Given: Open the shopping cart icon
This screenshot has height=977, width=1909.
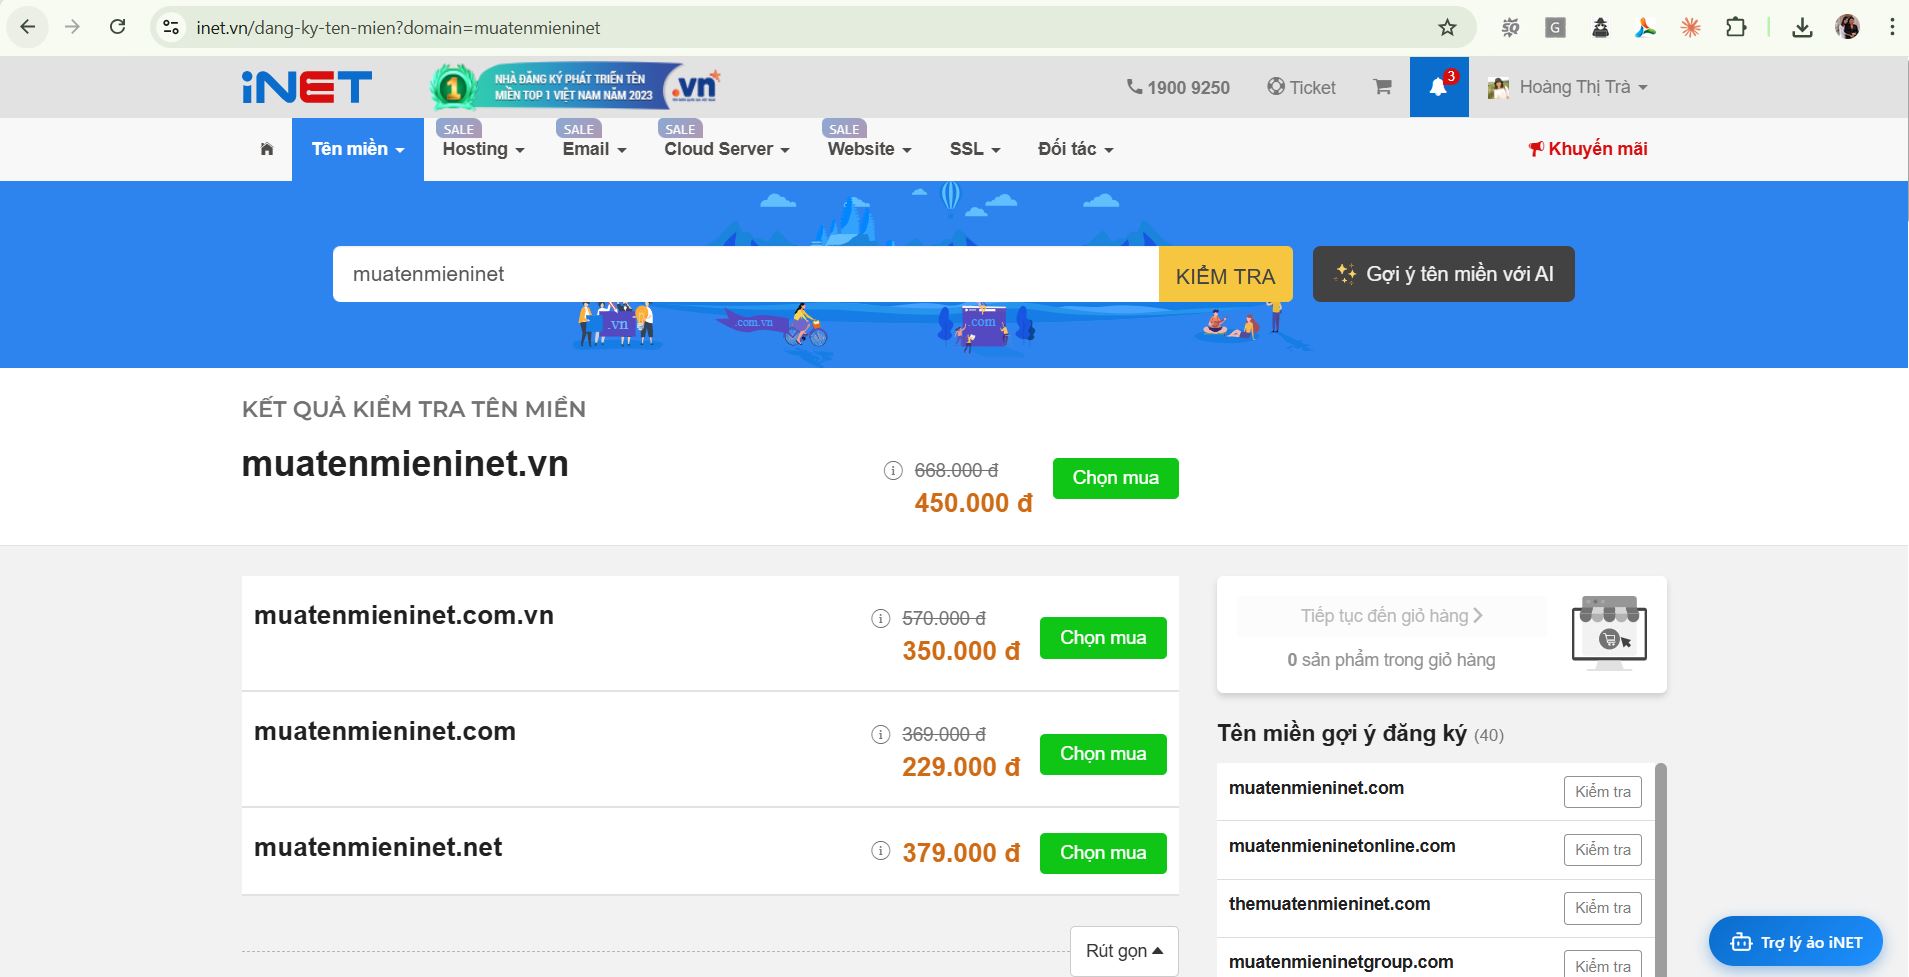Looking at the screenshot, I should [x=1382, y=87].
